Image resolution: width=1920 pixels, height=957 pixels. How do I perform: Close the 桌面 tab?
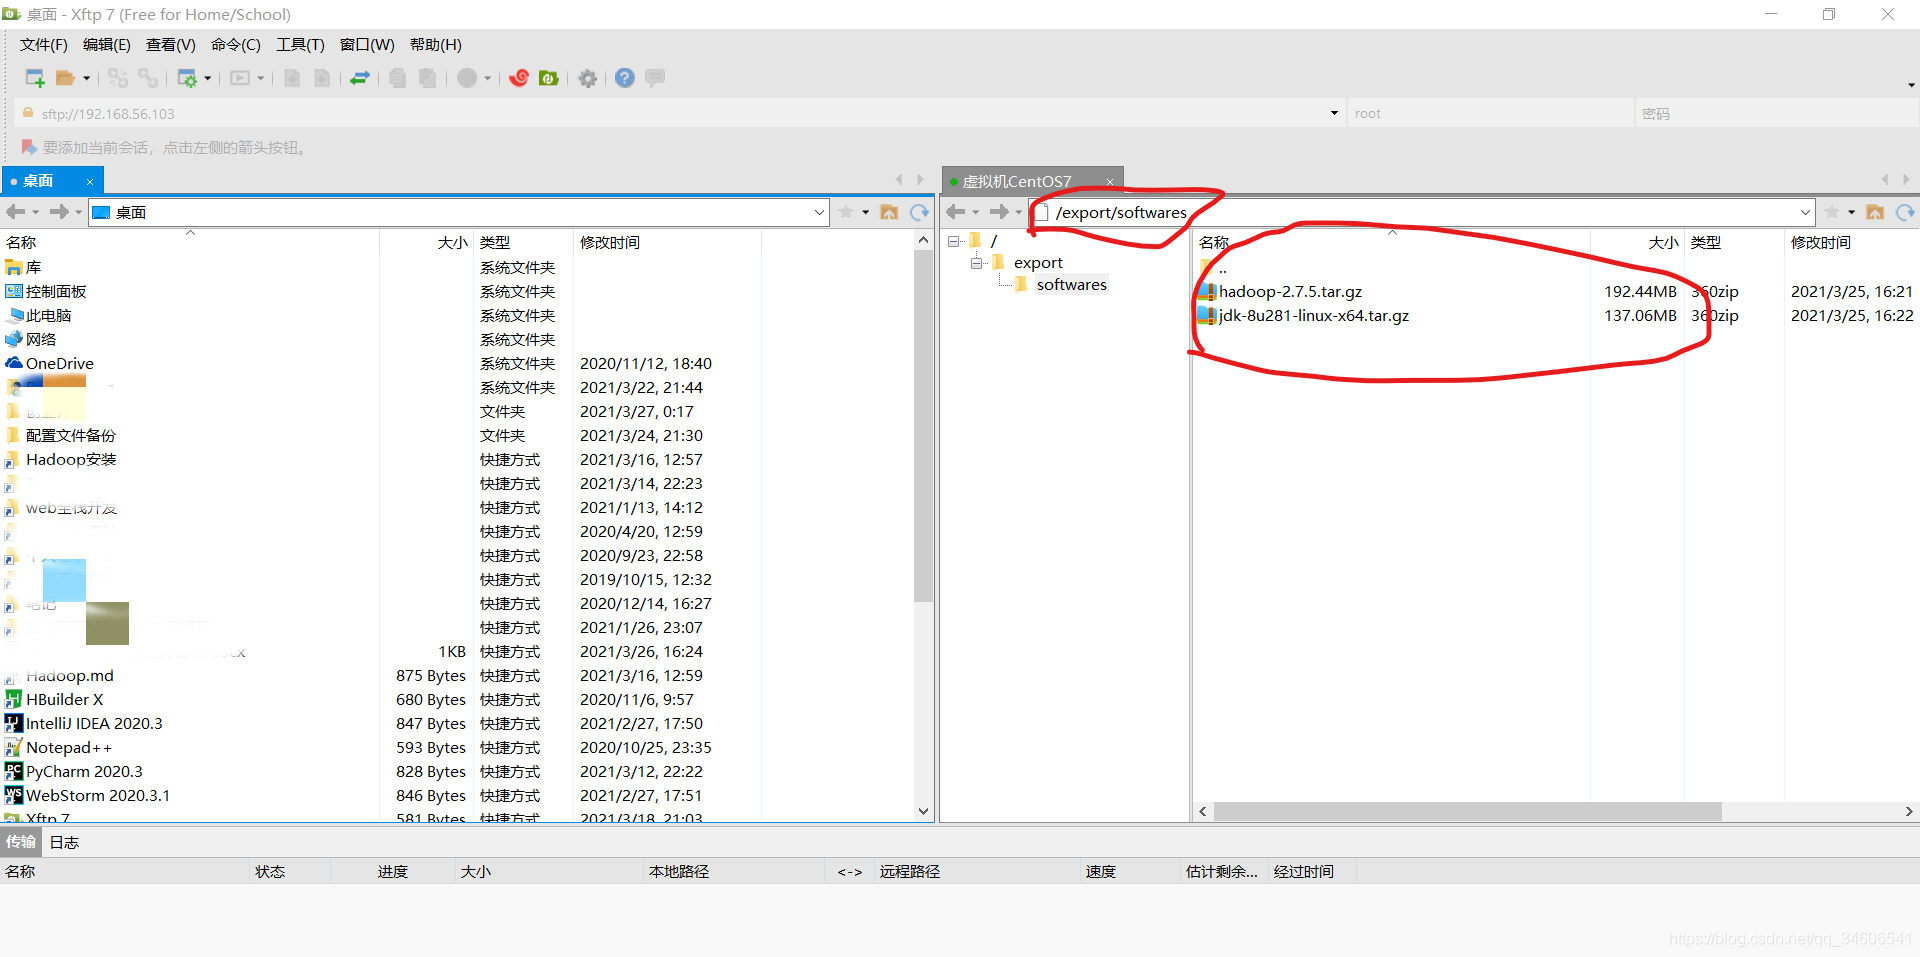click(90, 181)
